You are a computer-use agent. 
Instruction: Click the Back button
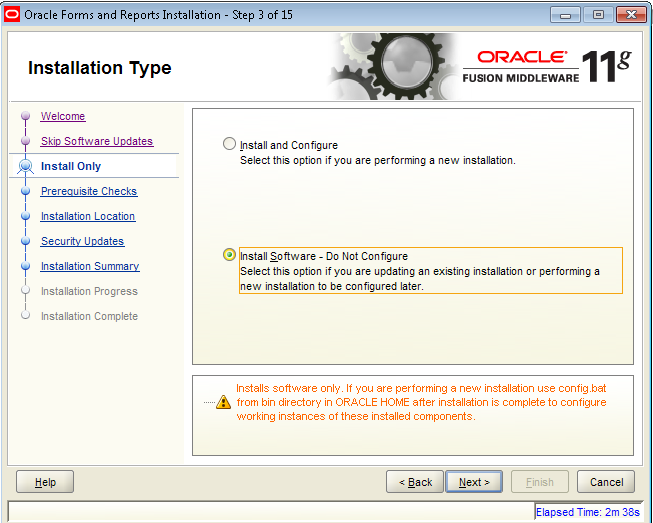tap(415, 482)
